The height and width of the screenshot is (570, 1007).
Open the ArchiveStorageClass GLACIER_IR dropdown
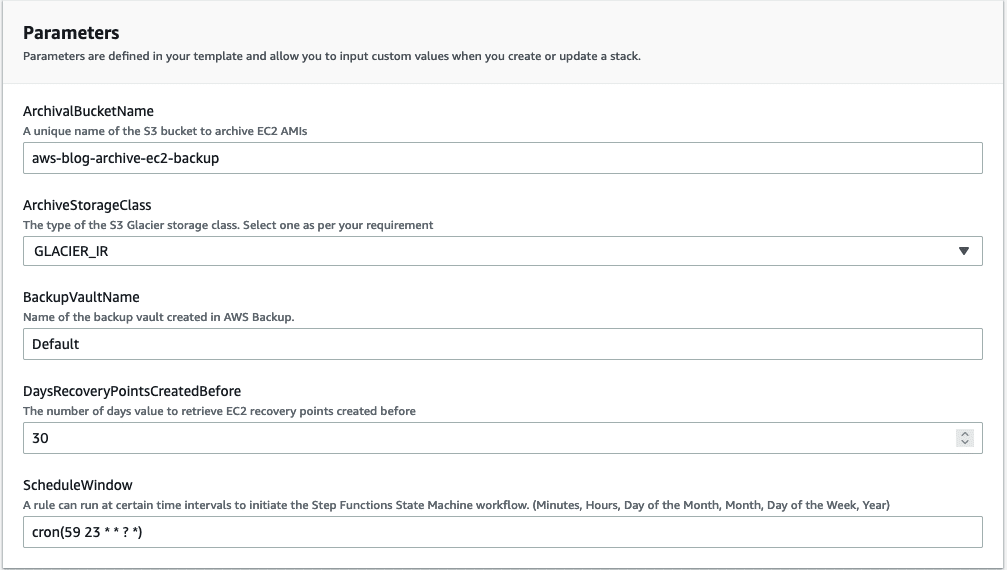(x=503, y=251)
